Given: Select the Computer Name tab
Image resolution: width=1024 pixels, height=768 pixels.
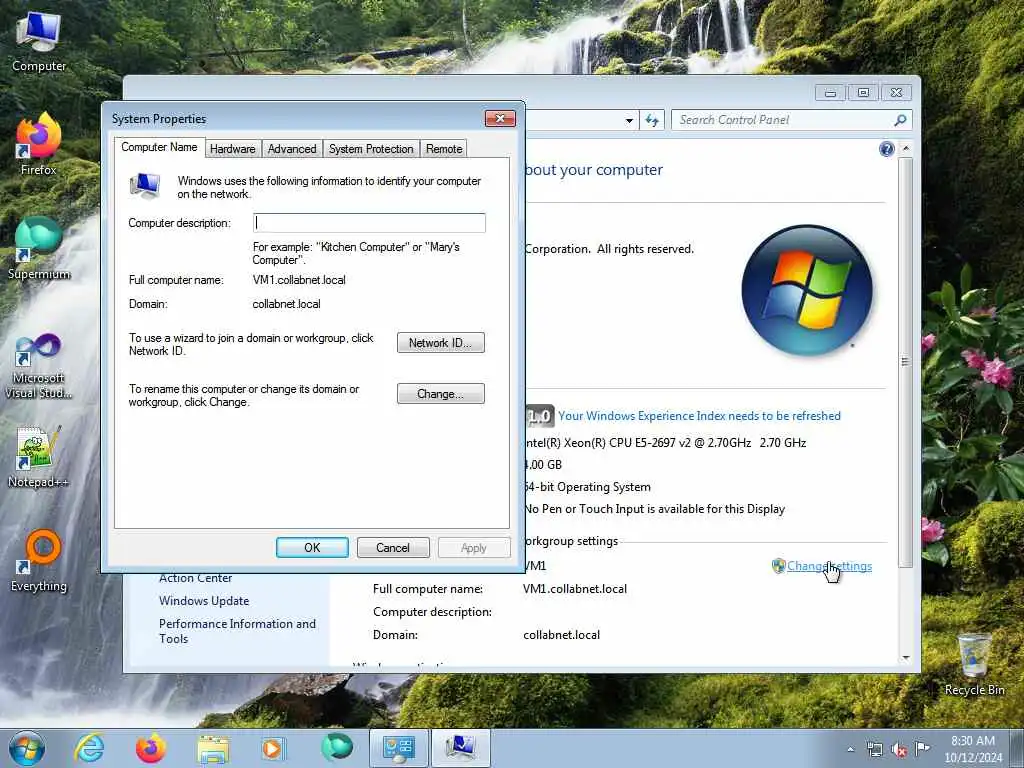Looking at the screenshot, I should (x=159, y=148).
